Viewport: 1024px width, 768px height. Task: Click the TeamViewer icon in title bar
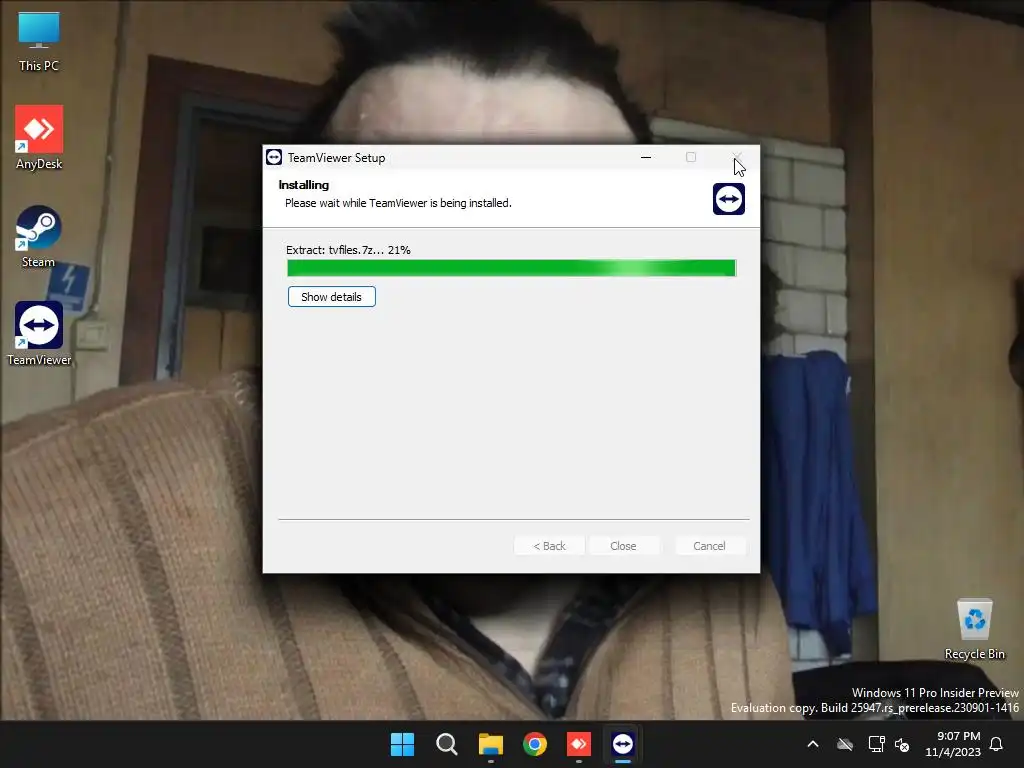click(274, 157)
